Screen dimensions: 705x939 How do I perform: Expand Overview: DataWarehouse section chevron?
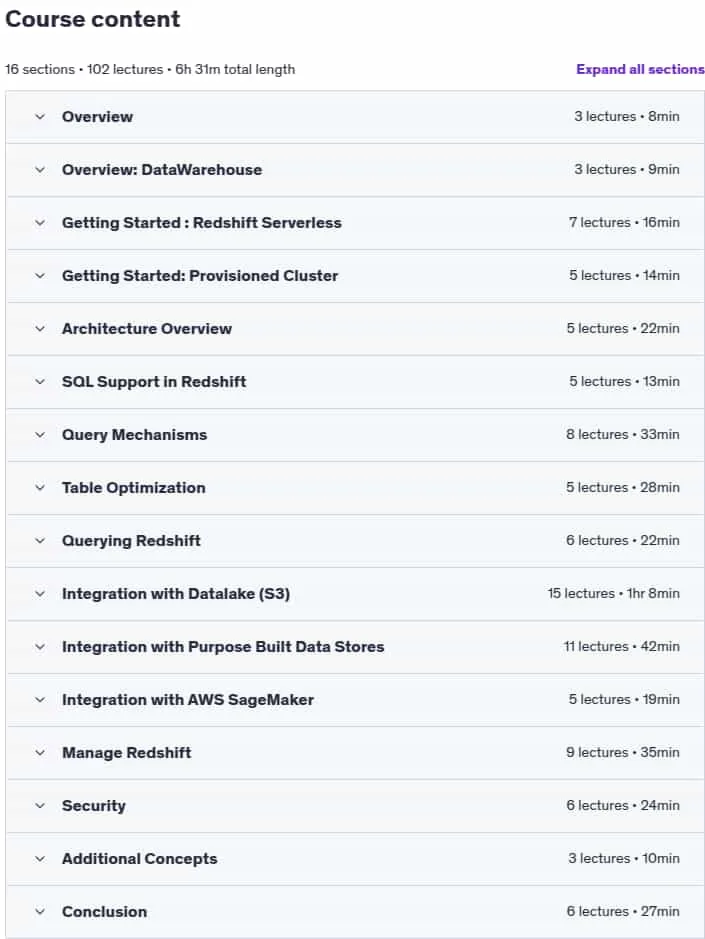click(40, 170)
